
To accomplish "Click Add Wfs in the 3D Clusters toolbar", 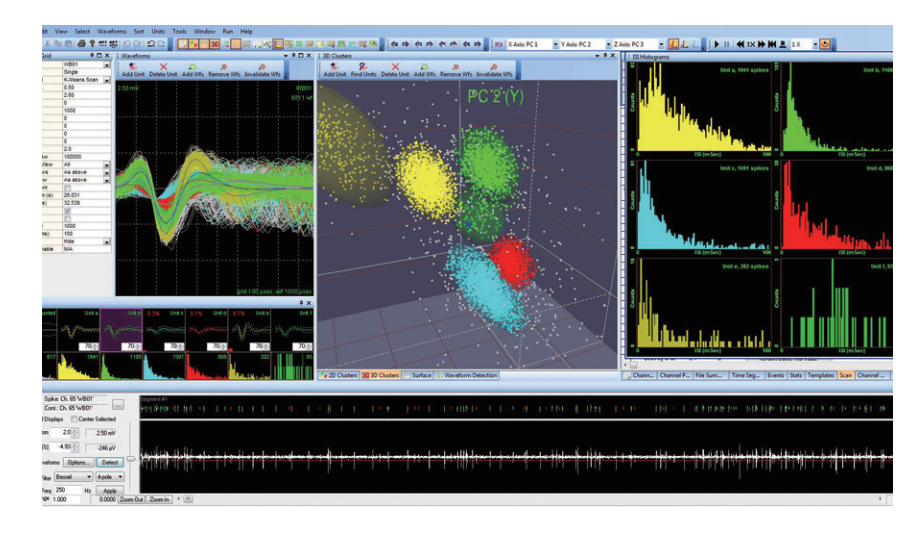I will pyautogui.click(x=424, y=71).
